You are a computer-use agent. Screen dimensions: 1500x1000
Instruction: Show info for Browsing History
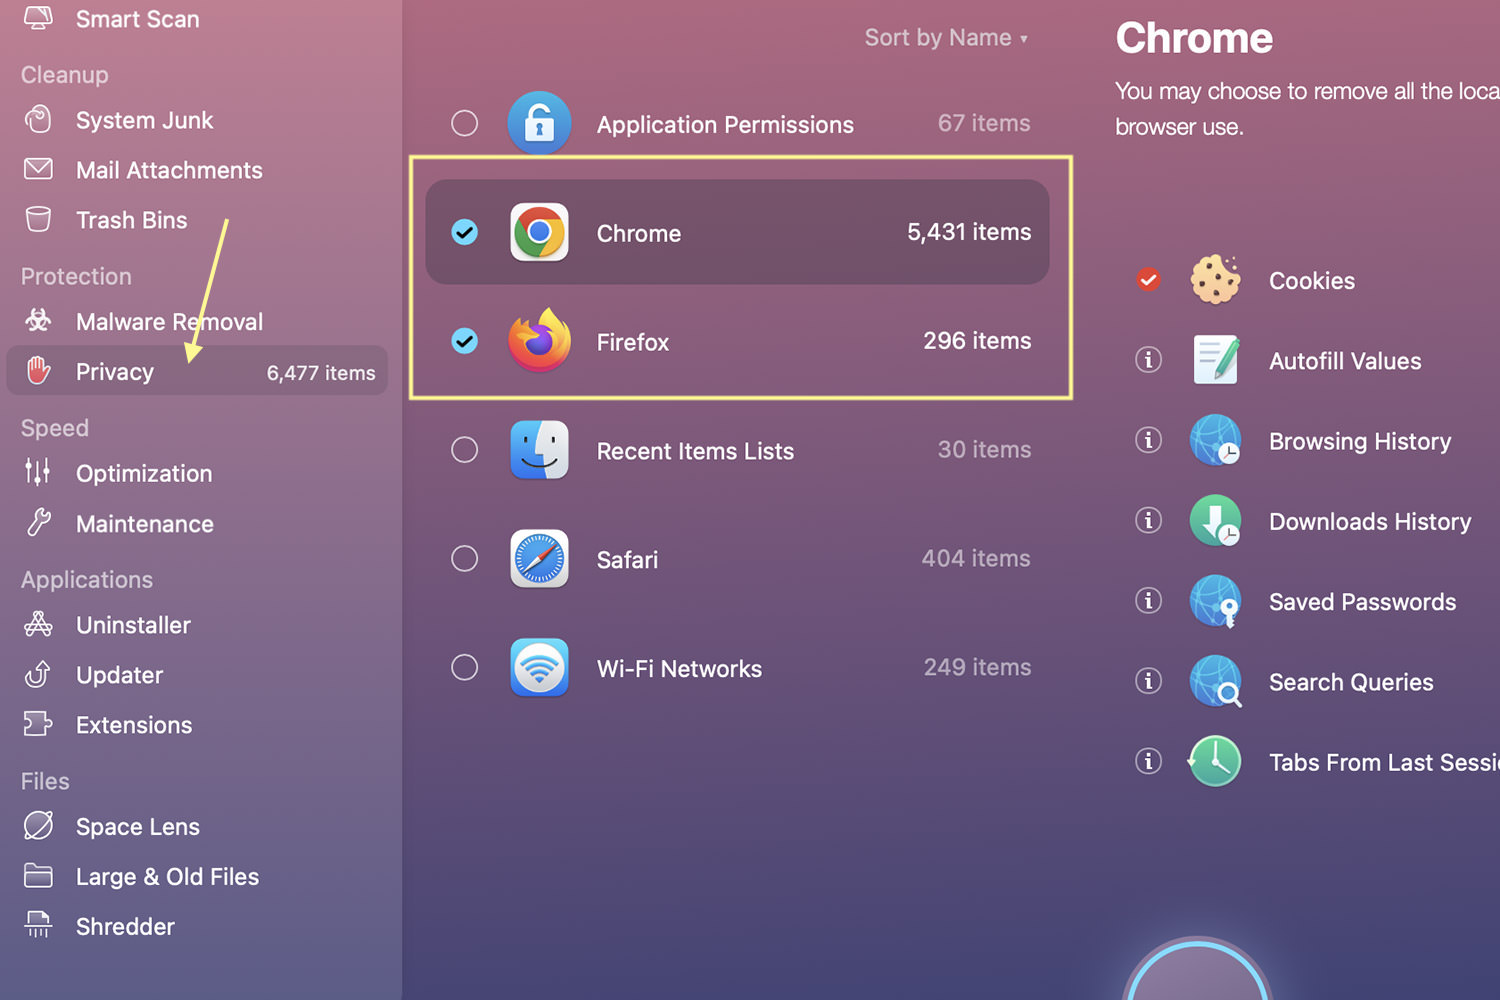tap(1148, 440)
